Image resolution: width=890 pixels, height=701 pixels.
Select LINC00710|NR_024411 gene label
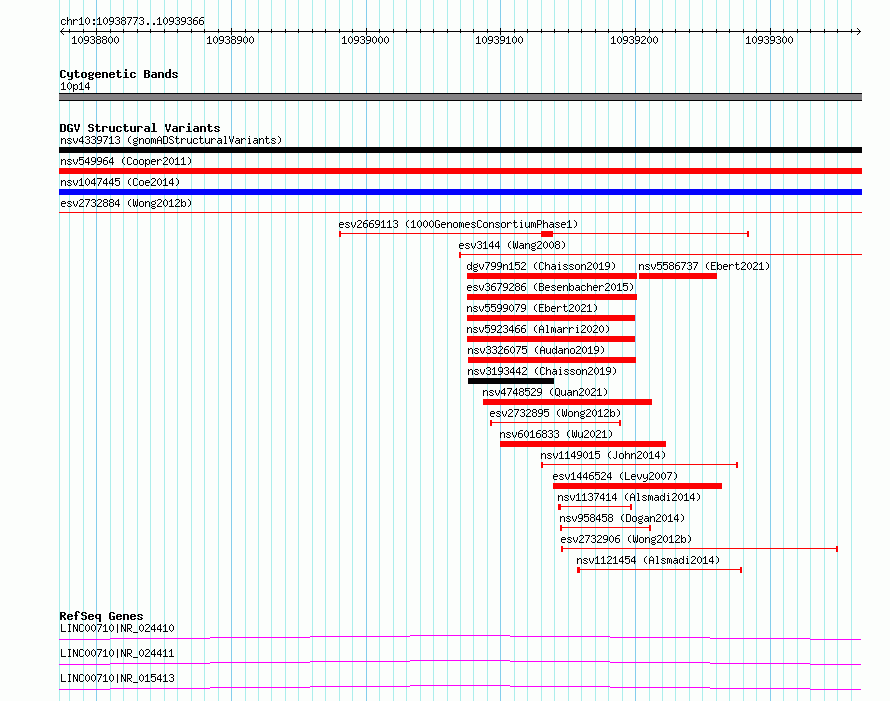tap(117, 653)
